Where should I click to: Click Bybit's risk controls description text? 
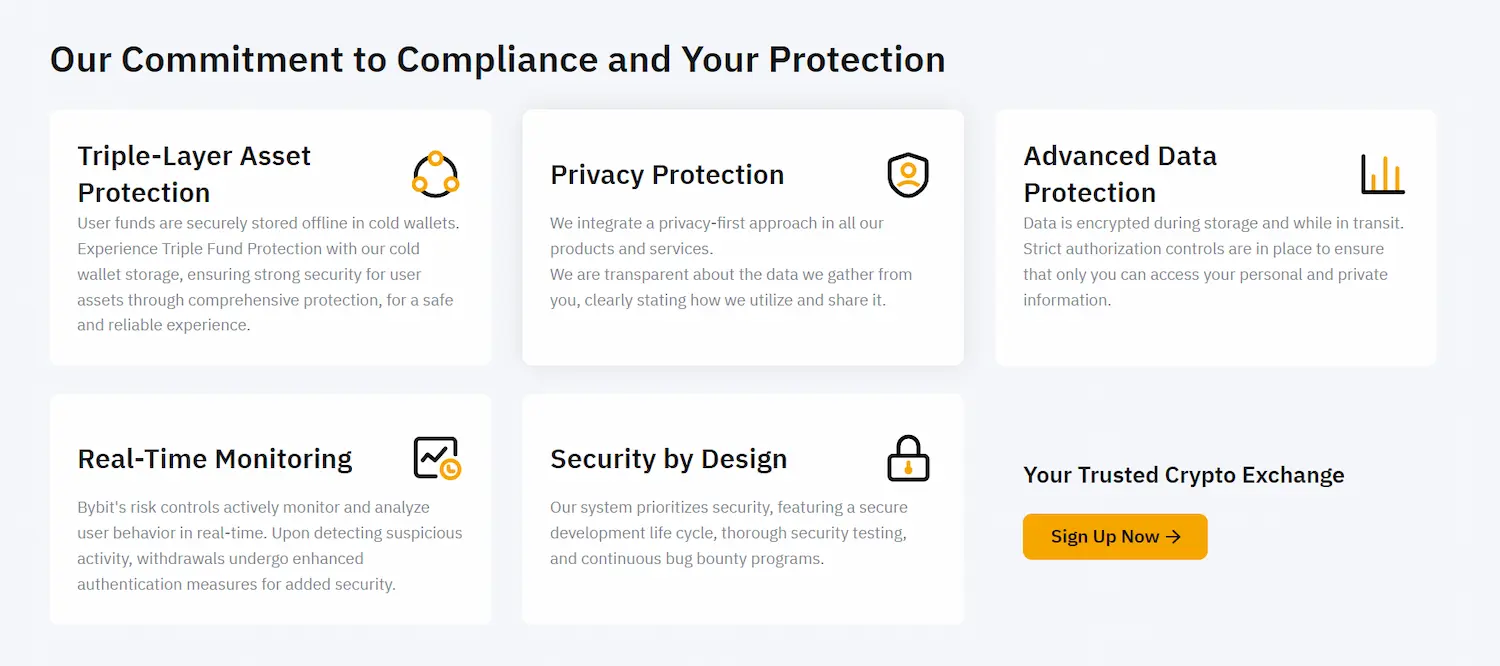(x=269, y=545)
